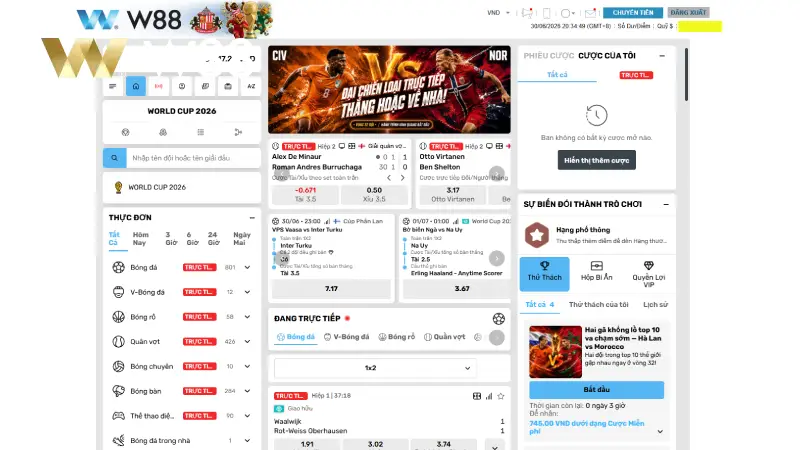This screenshot has width=800, height=450.
Task: Click the soccer ball icon beside Đang Trực Tiếp
Action: coord(498,319)
